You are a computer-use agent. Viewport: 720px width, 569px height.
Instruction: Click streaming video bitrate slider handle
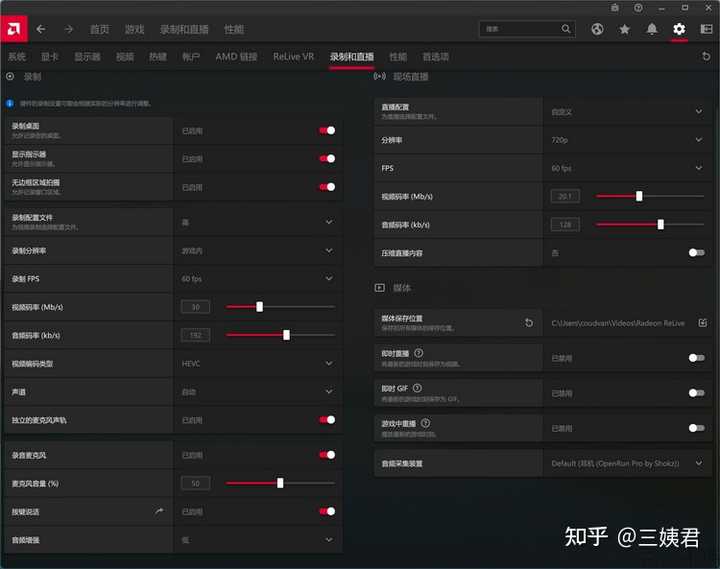[639, 196]
